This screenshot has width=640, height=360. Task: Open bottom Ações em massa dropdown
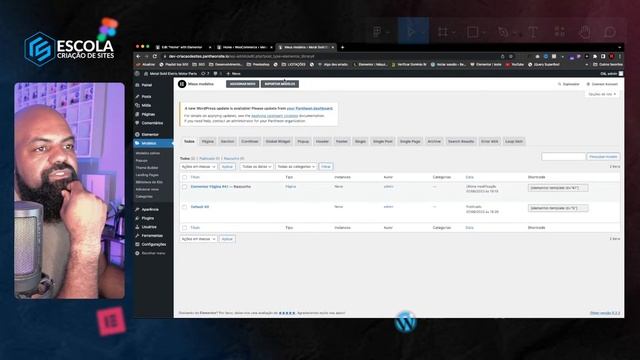tap(198, 239)
